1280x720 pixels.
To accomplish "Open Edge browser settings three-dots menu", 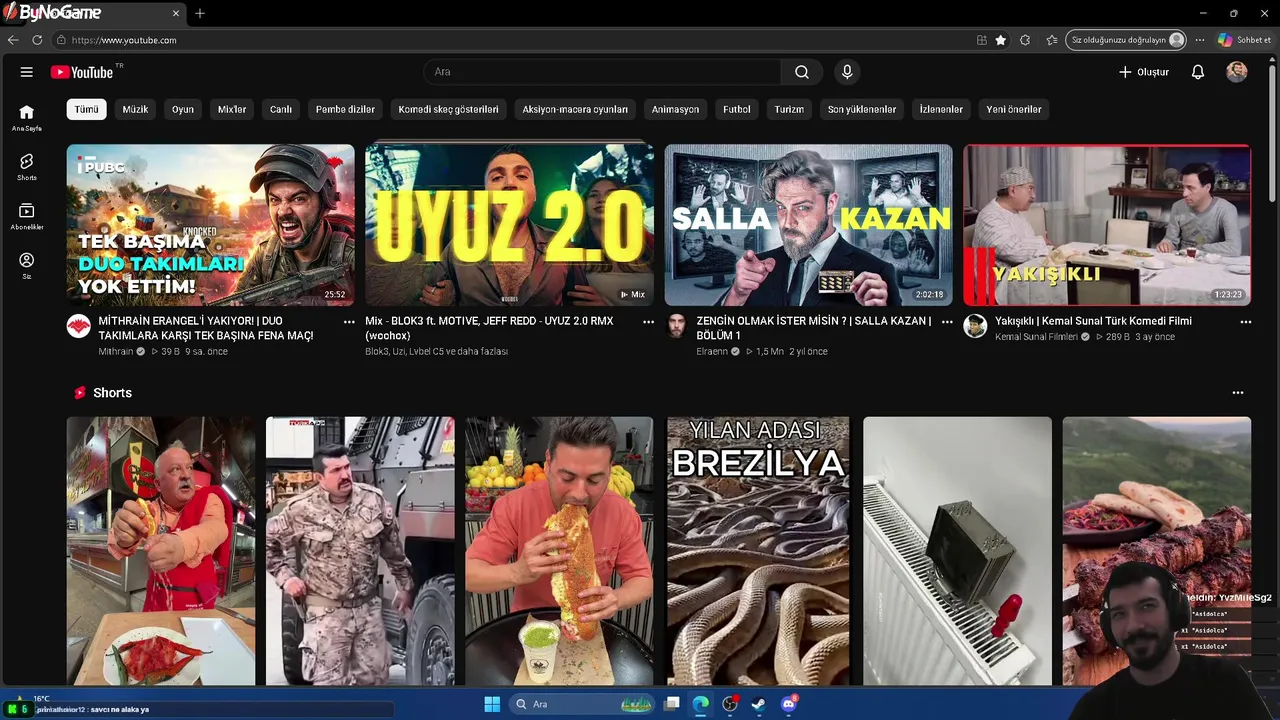I will (x=1200, y=40).
